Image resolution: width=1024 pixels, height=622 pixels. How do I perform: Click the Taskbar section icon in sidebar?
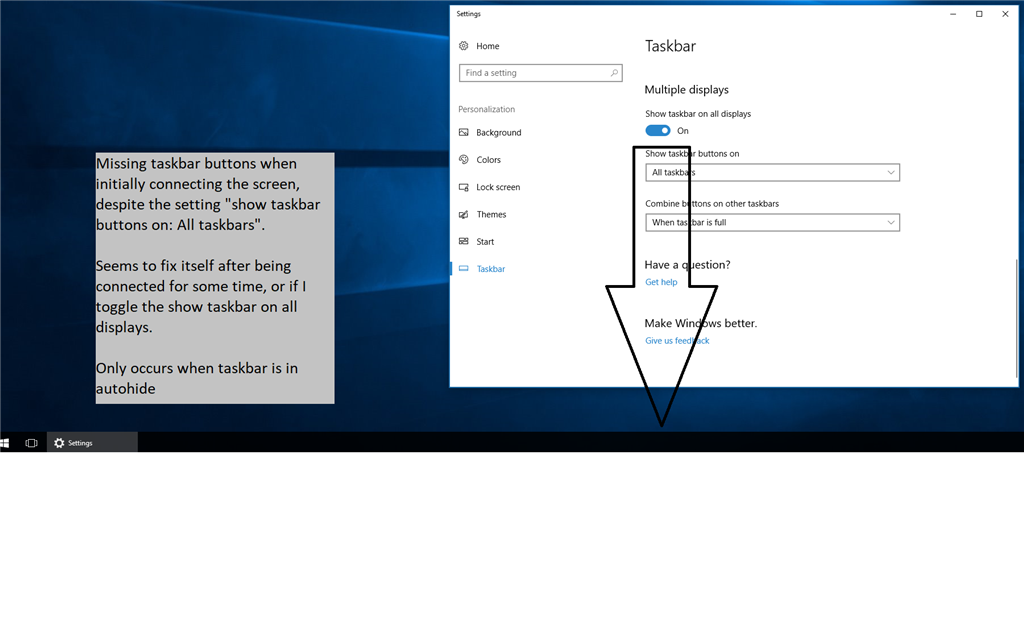click(464, 269)
